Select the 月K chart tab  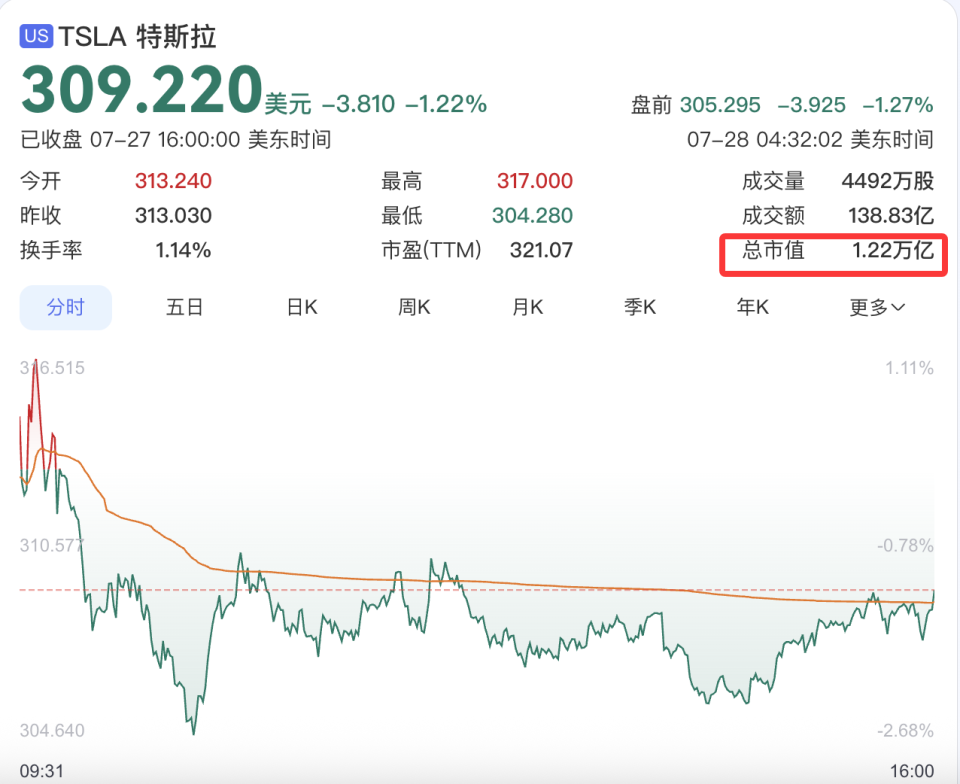528,307
